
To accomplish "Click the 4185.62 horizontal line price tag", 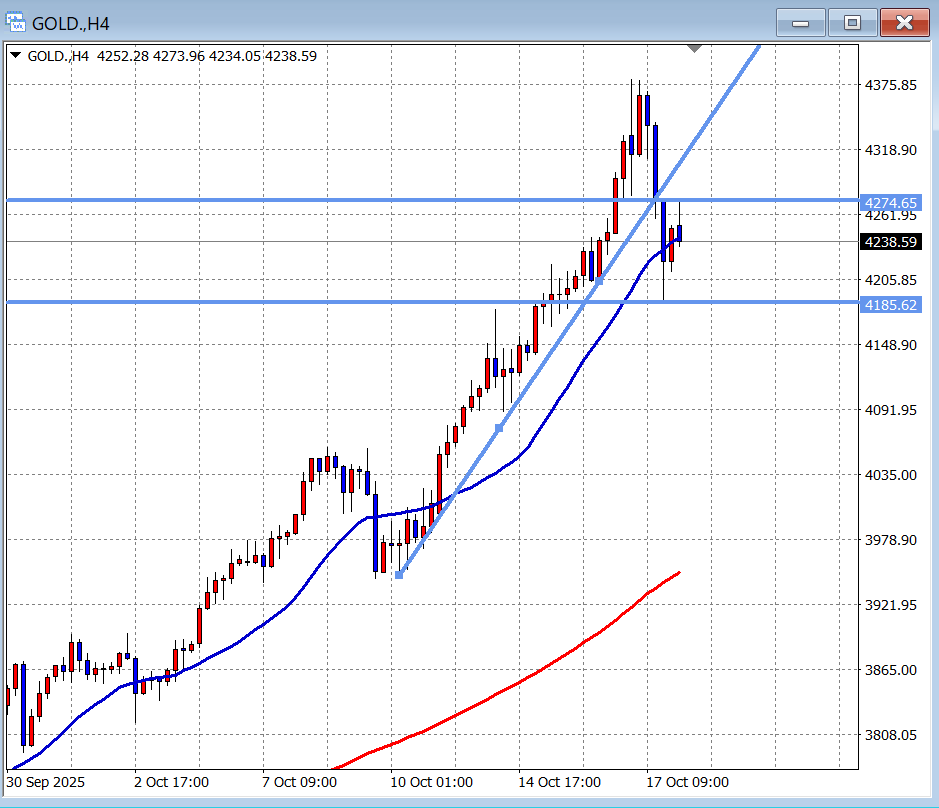I will (x=889, y=304).
